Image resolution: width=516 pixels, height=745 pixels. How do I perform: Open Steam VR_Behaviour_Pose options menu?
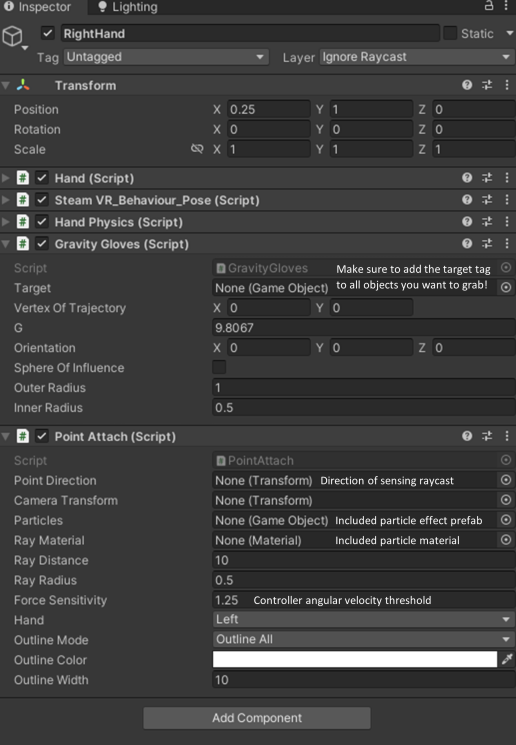507,200
